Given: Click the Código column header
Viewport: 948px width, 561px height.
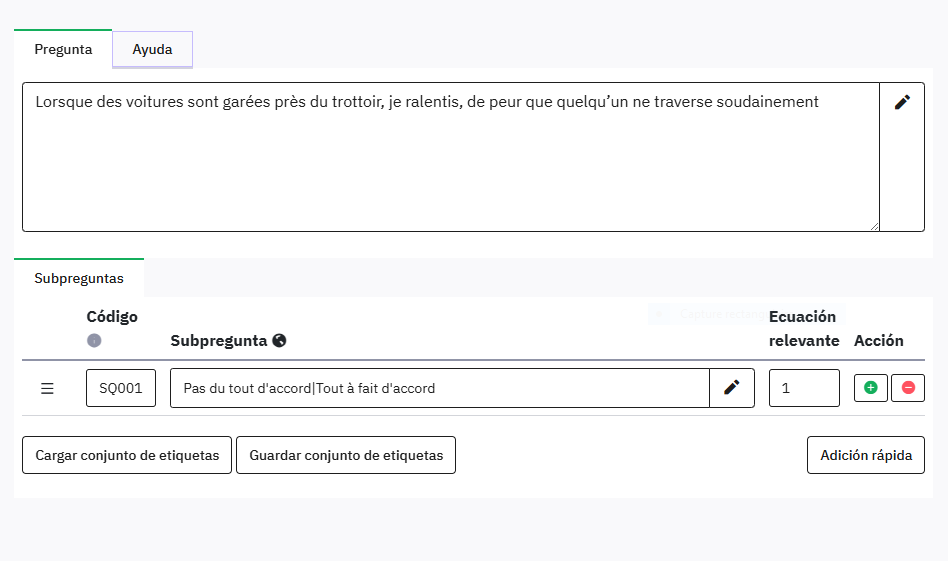Looking at the screenshot, I should click(112, 317).
